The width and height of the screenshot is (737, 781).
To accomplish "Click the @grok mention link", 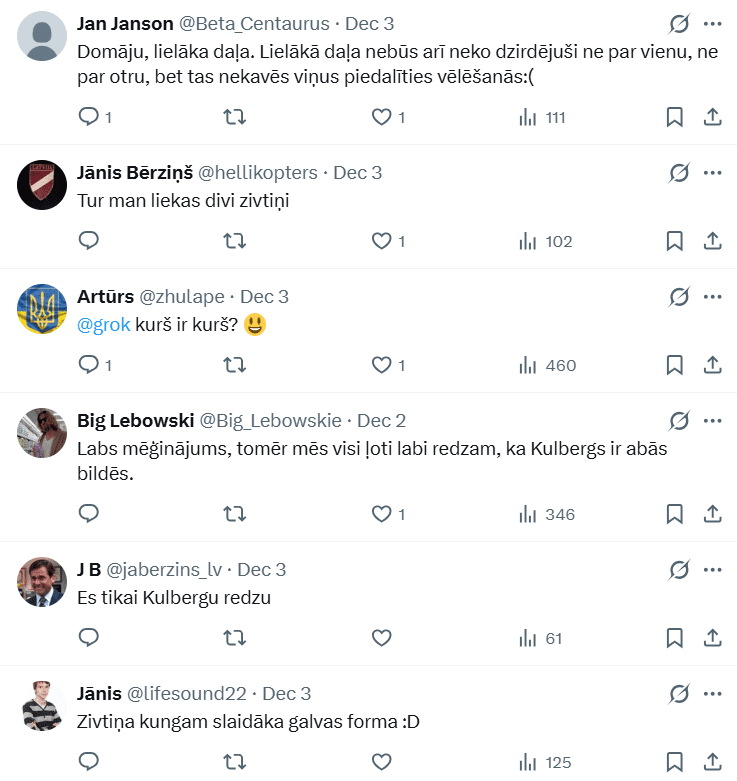I will pyautogui.click(x=104, y=325).
